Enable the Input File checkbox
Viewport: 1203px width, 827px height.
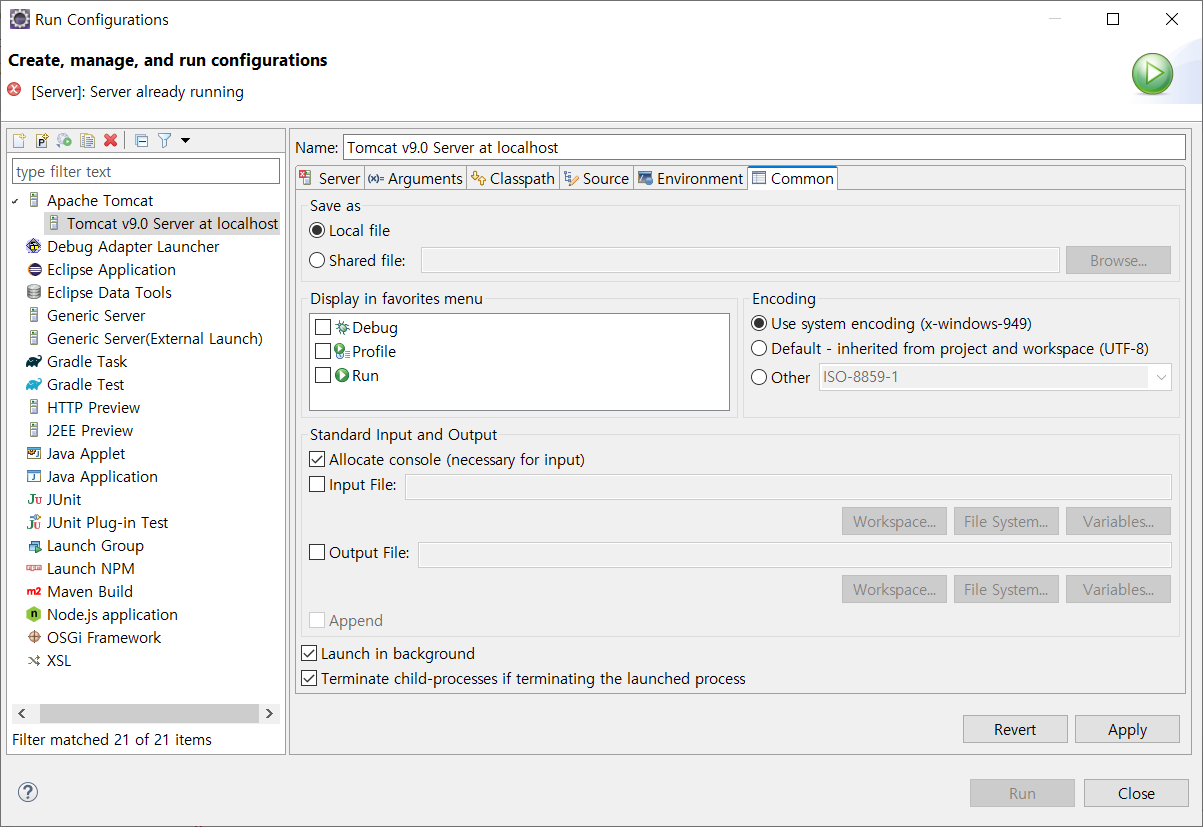tap(317, 484)
